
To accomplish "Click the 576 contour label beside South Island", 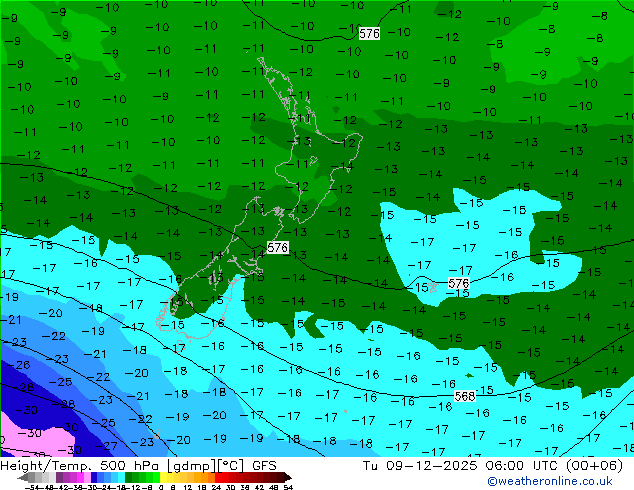I will point(277,247).
